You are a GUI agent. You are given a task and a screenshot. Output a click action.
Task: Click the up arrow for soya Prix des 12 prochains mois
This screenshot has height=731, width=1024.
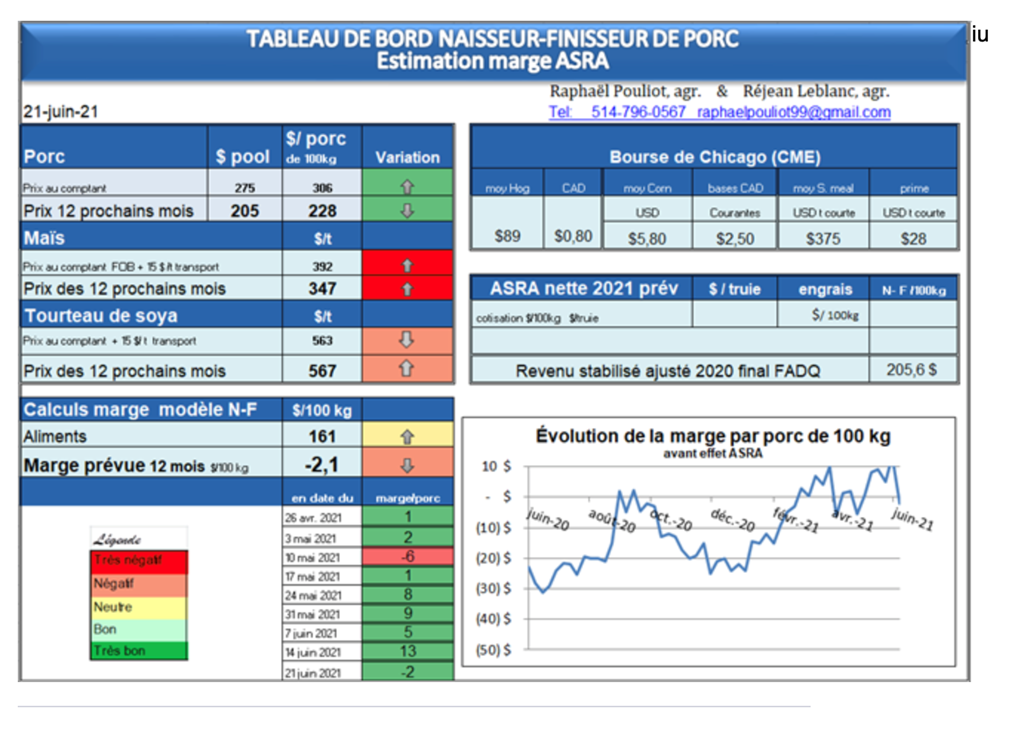tap(407, 370)
